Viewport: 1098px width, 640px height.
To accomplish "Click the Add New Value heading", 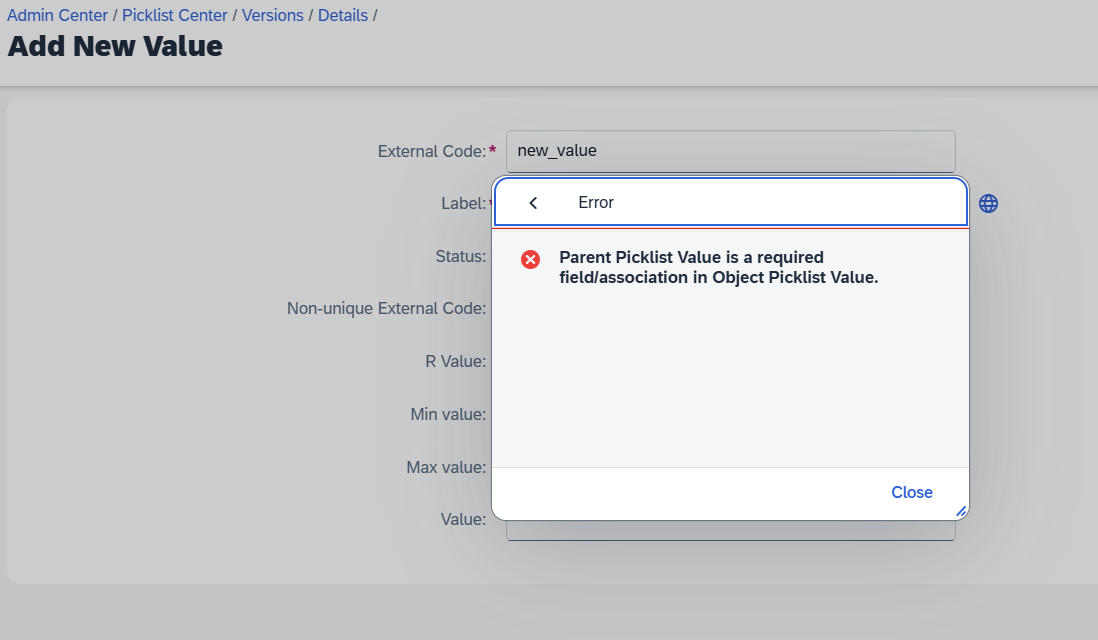I will (x=115, y=46).
